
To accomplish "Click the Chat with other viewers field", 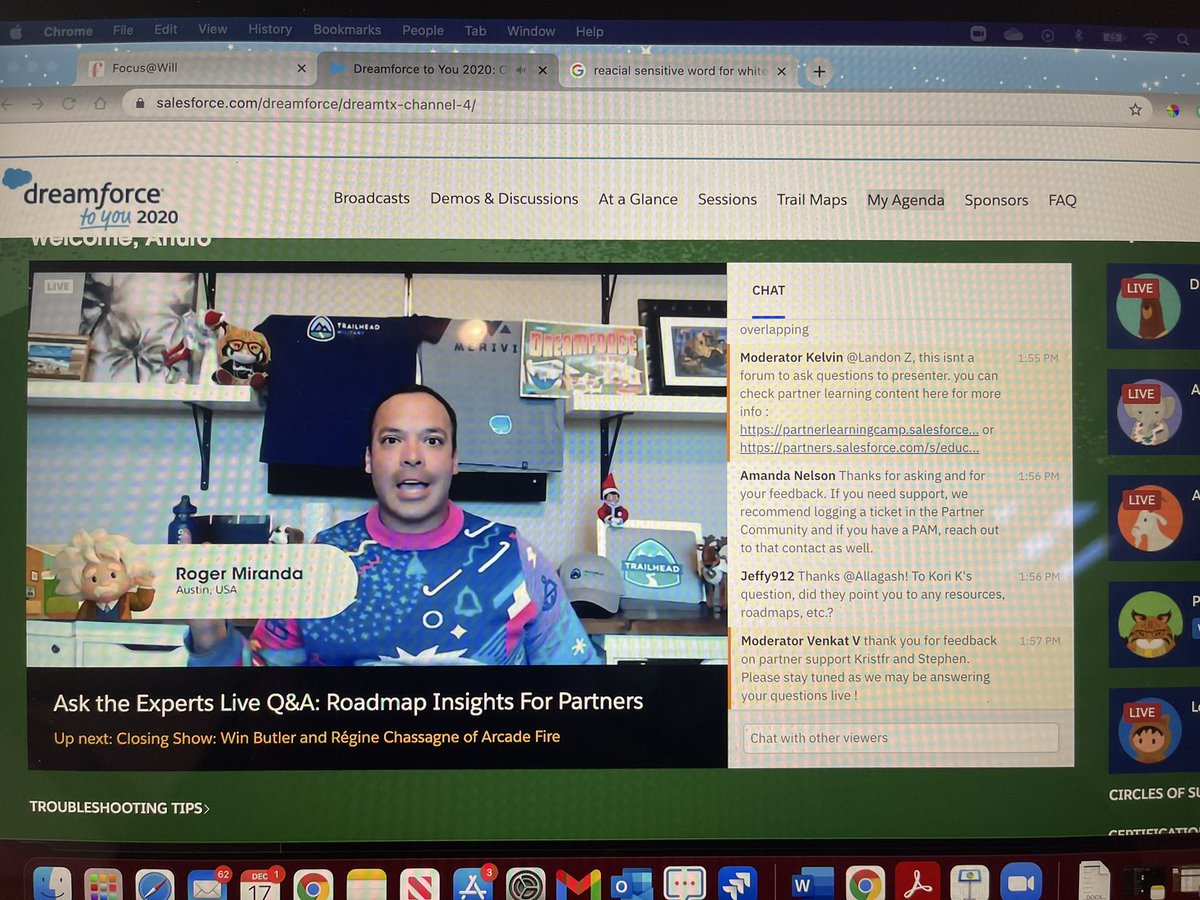I will (900, 738).
